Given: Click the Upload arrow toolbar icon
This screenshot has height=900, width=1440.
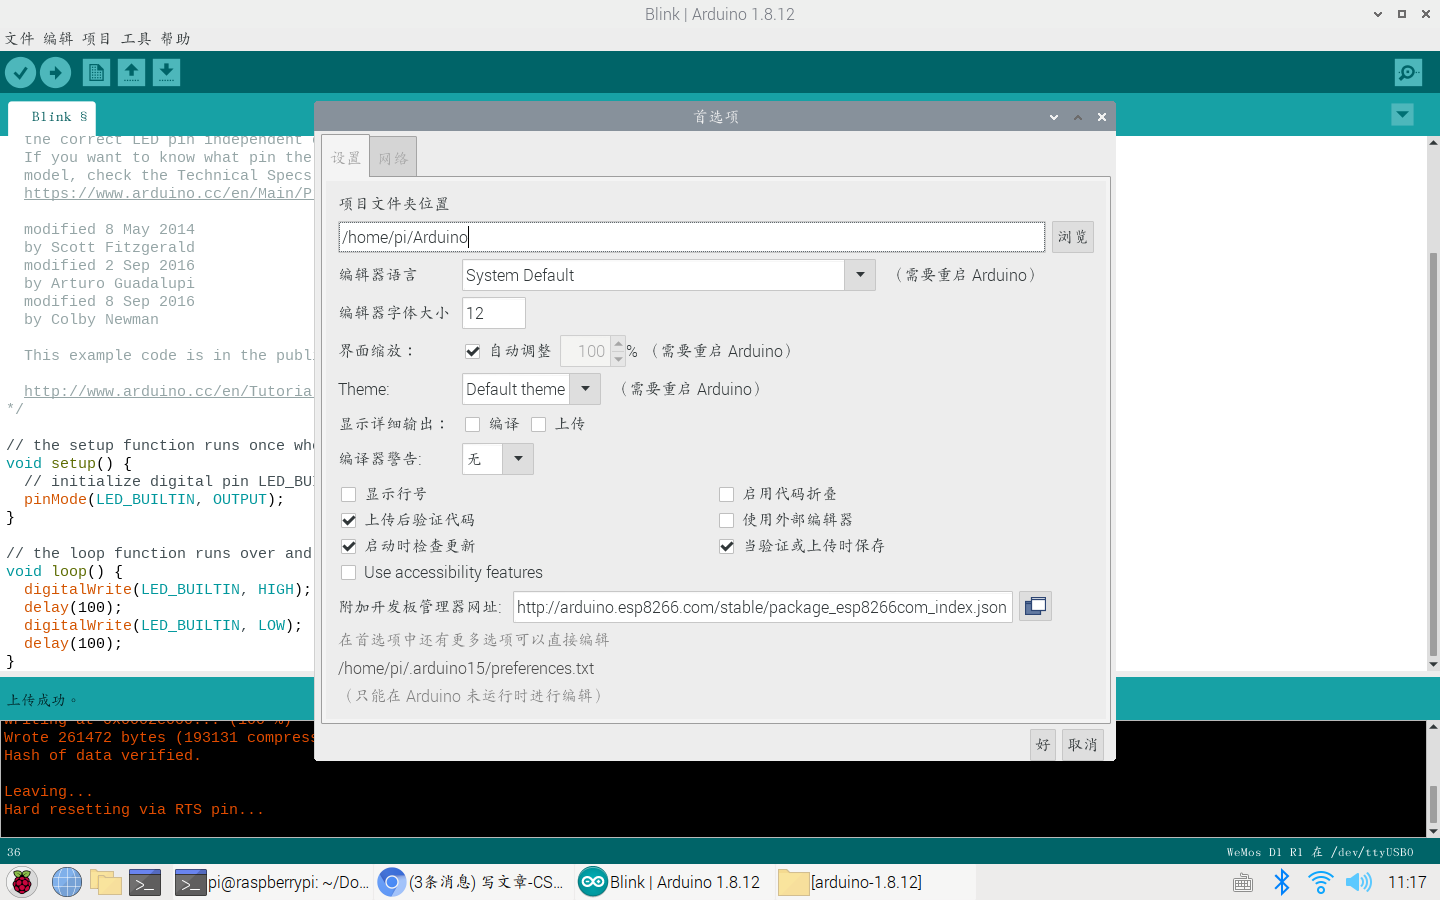Looking at the screenshot, I should click(x=55, y=72).
